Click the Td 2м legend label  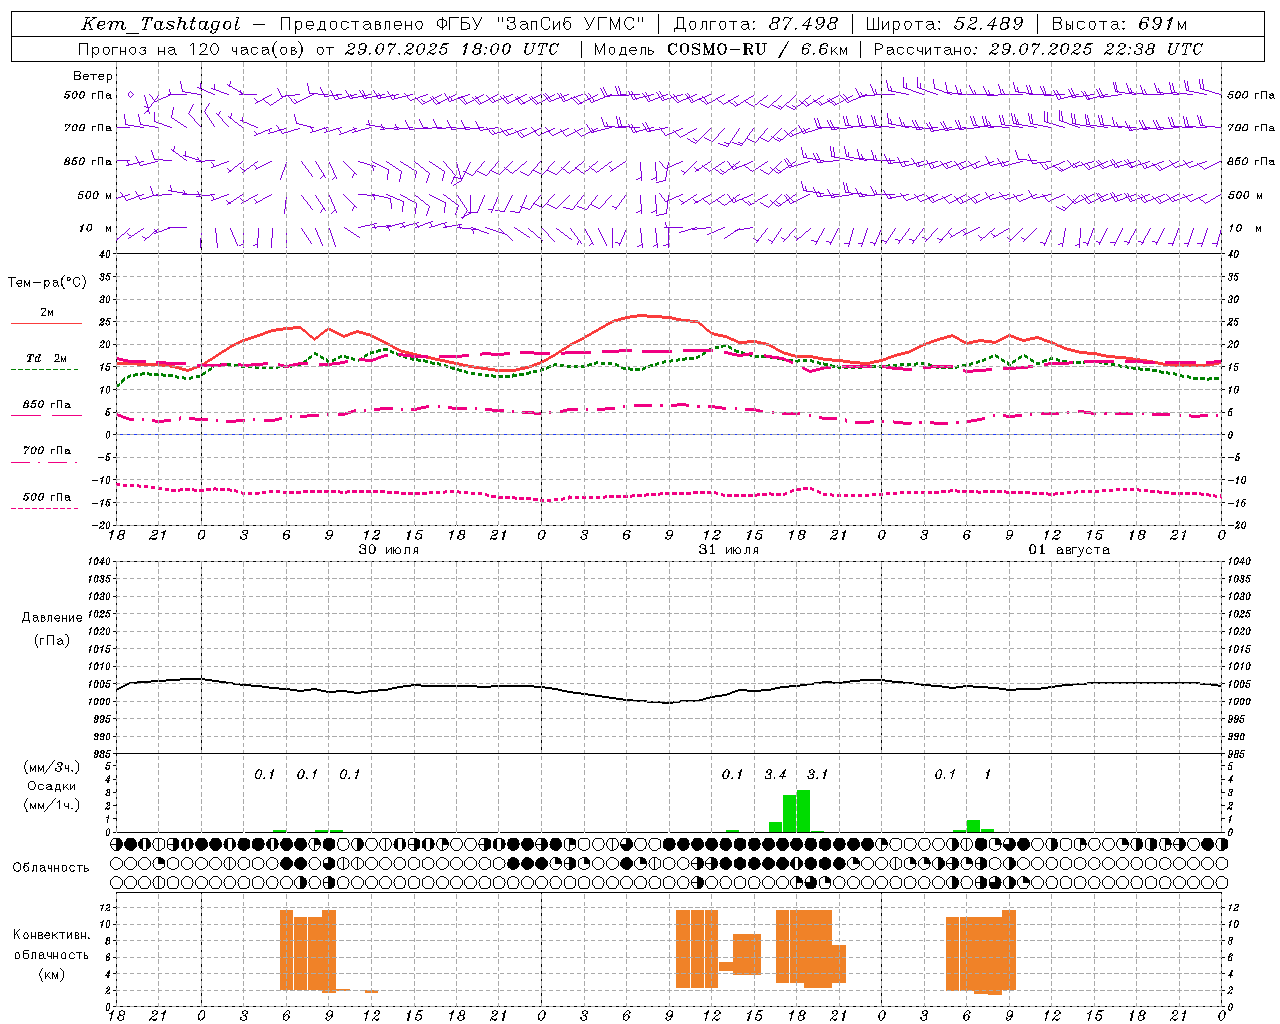(47, 358)
